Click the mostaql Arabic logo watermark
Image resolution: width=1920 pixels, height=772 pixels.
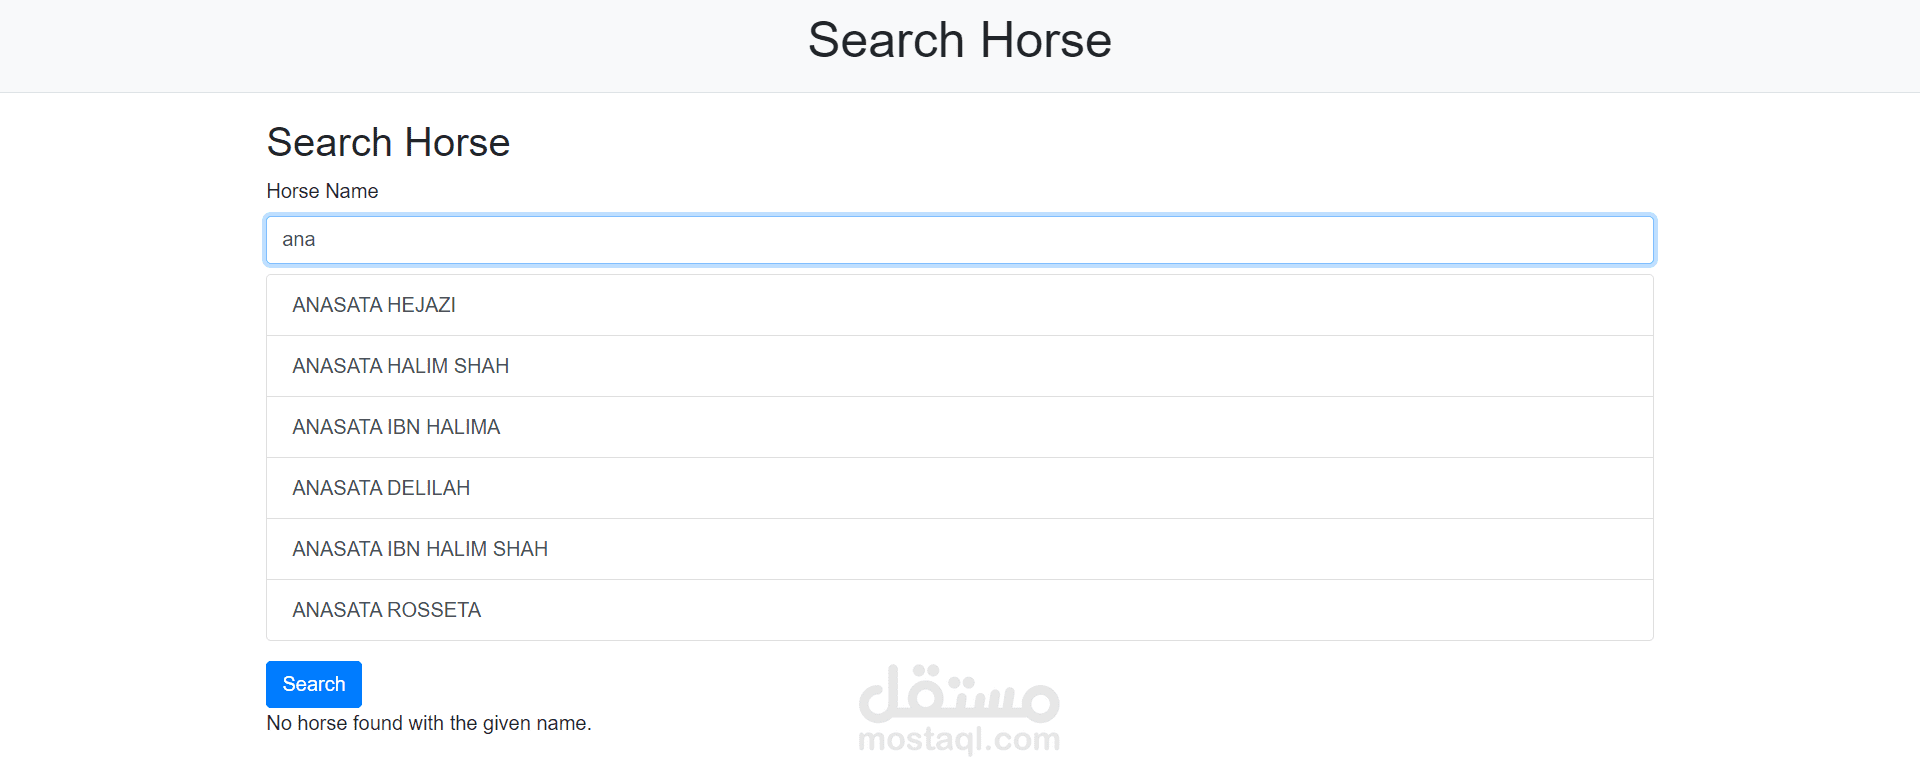point(959,692)
